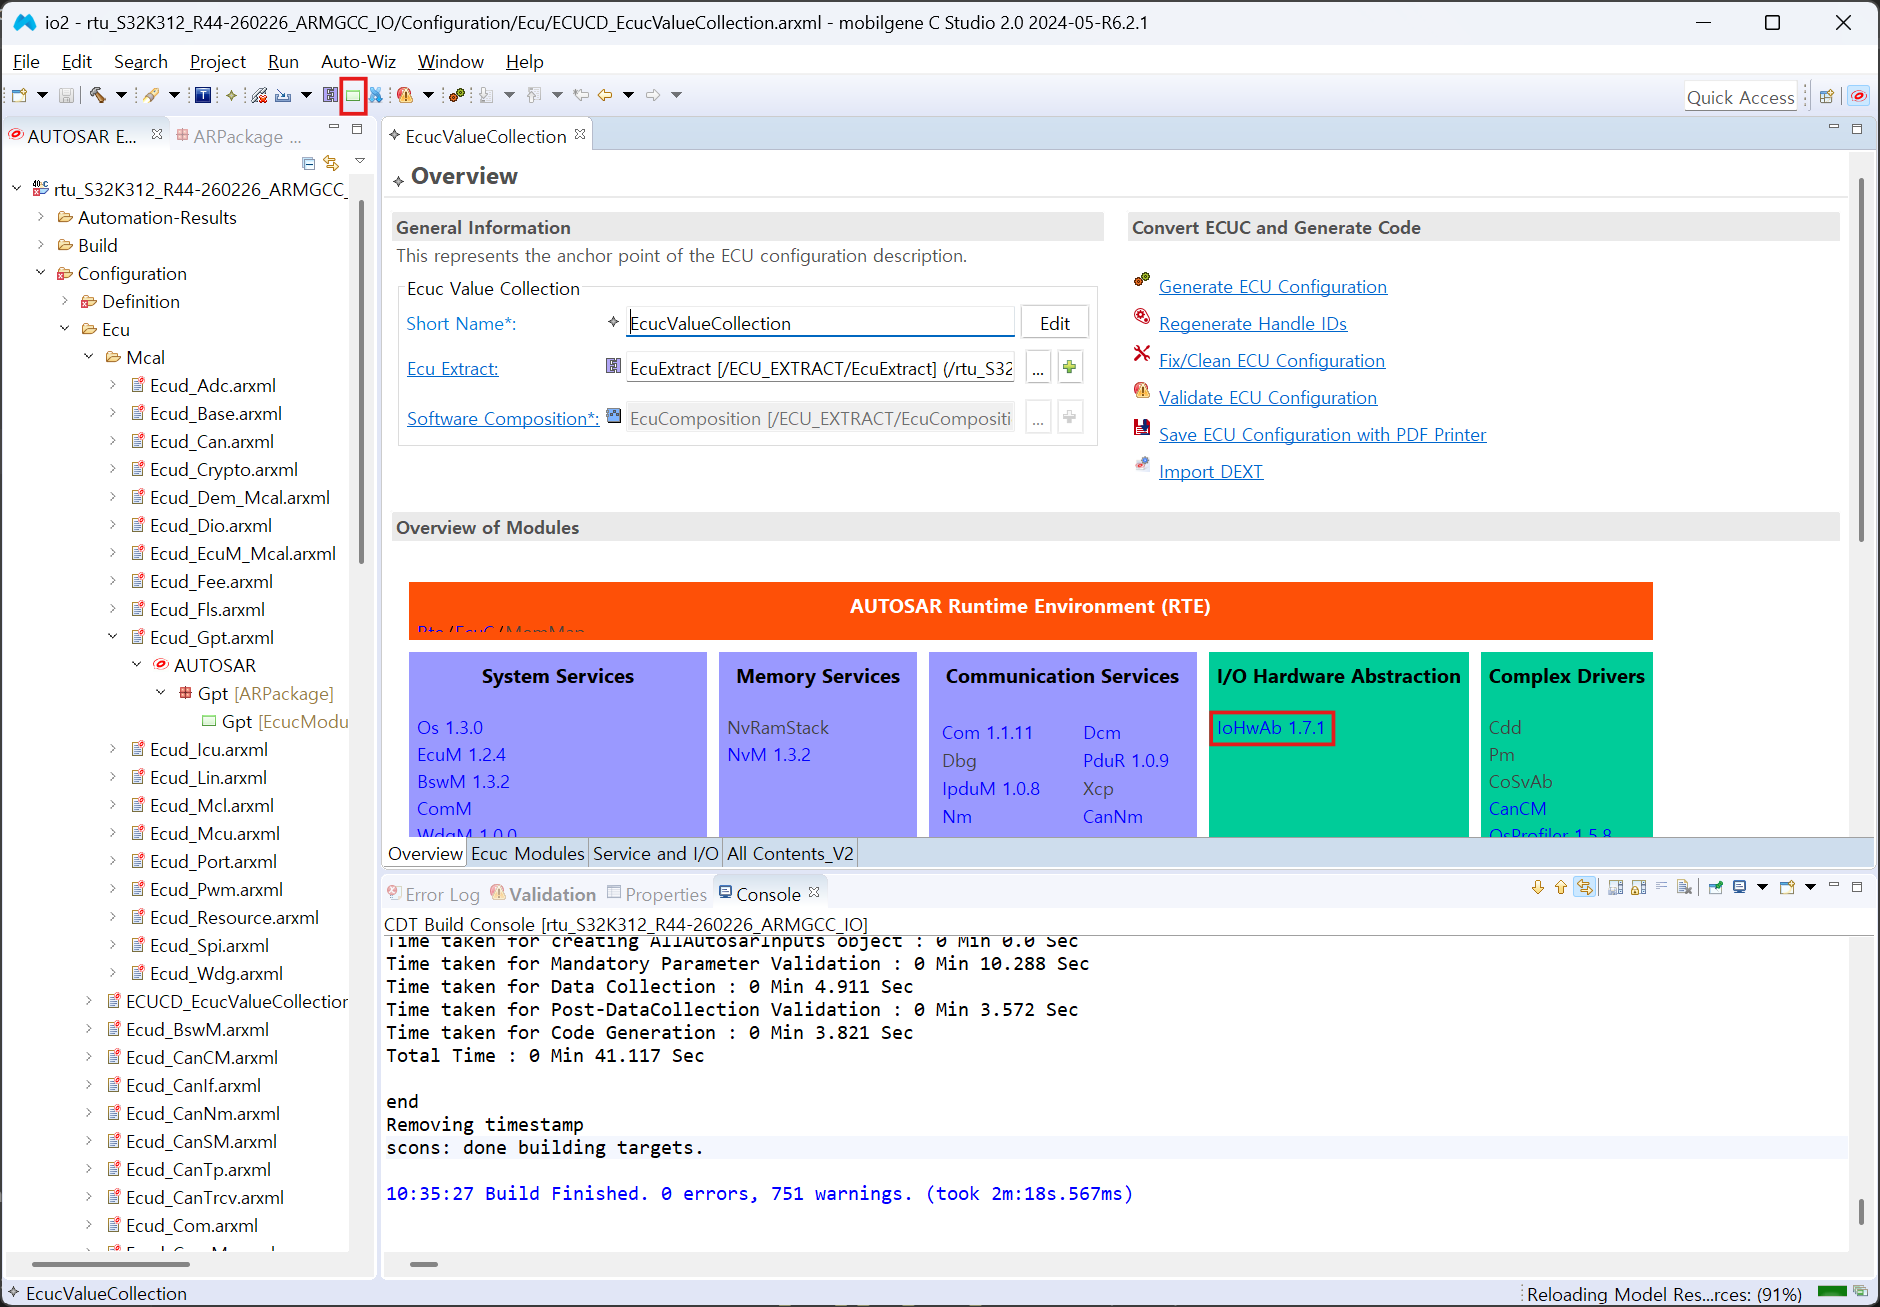Click the hammer Build icon in toolbar
1880x1307 pixels.
[x=97, y=95]
